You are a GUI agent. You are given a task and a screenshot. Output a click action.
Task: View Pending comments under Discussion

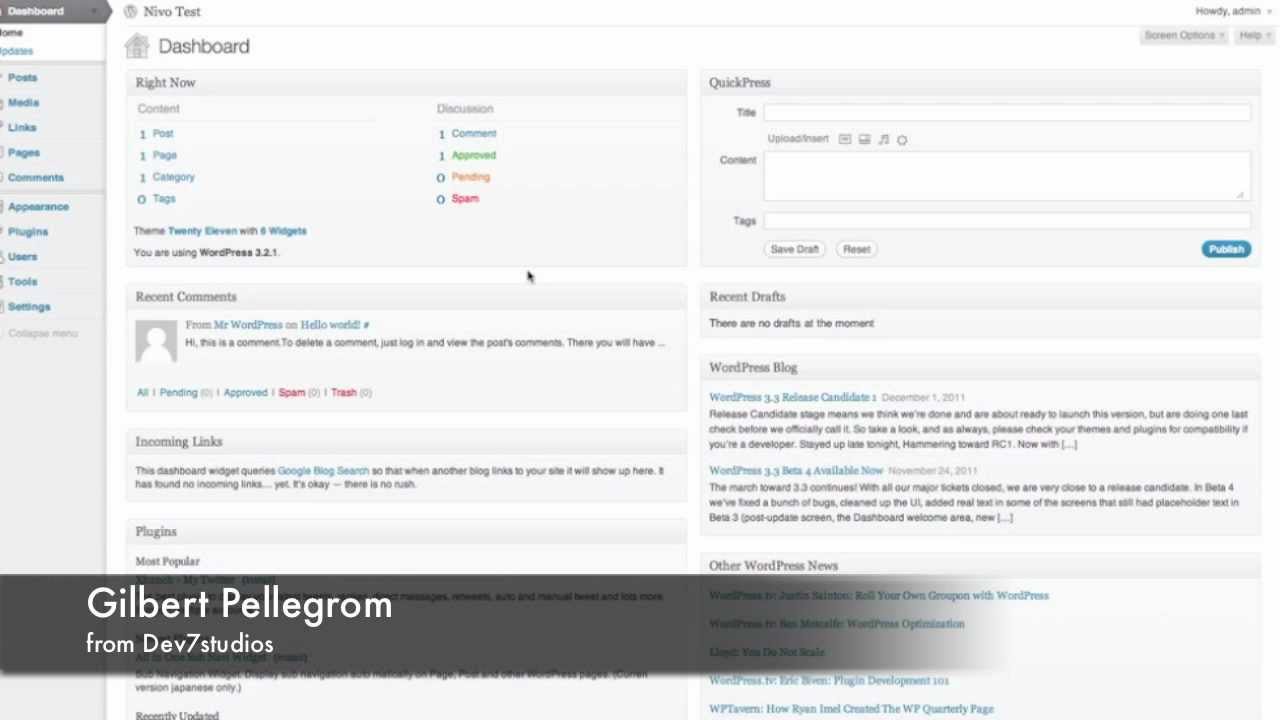coord(471,177)
